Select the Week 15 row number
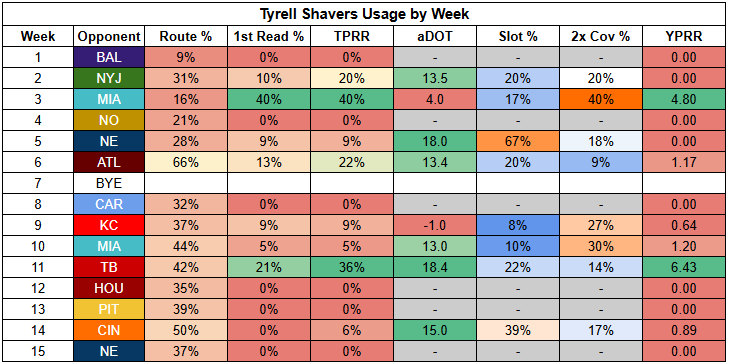This screenshot has height=364, width=729. [x=38, y=351]
